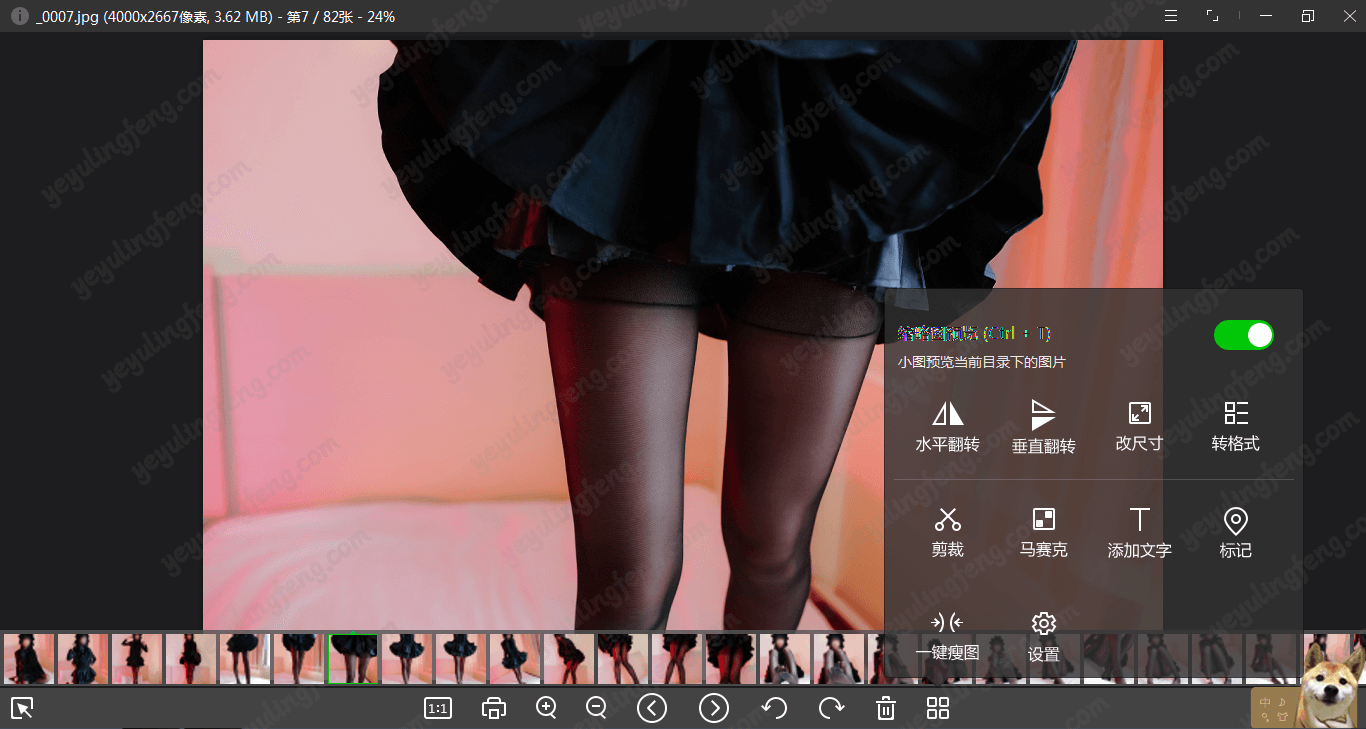Delete the current image with trash icon
This screenshot has height=729, width=1366.
point(886,709)
